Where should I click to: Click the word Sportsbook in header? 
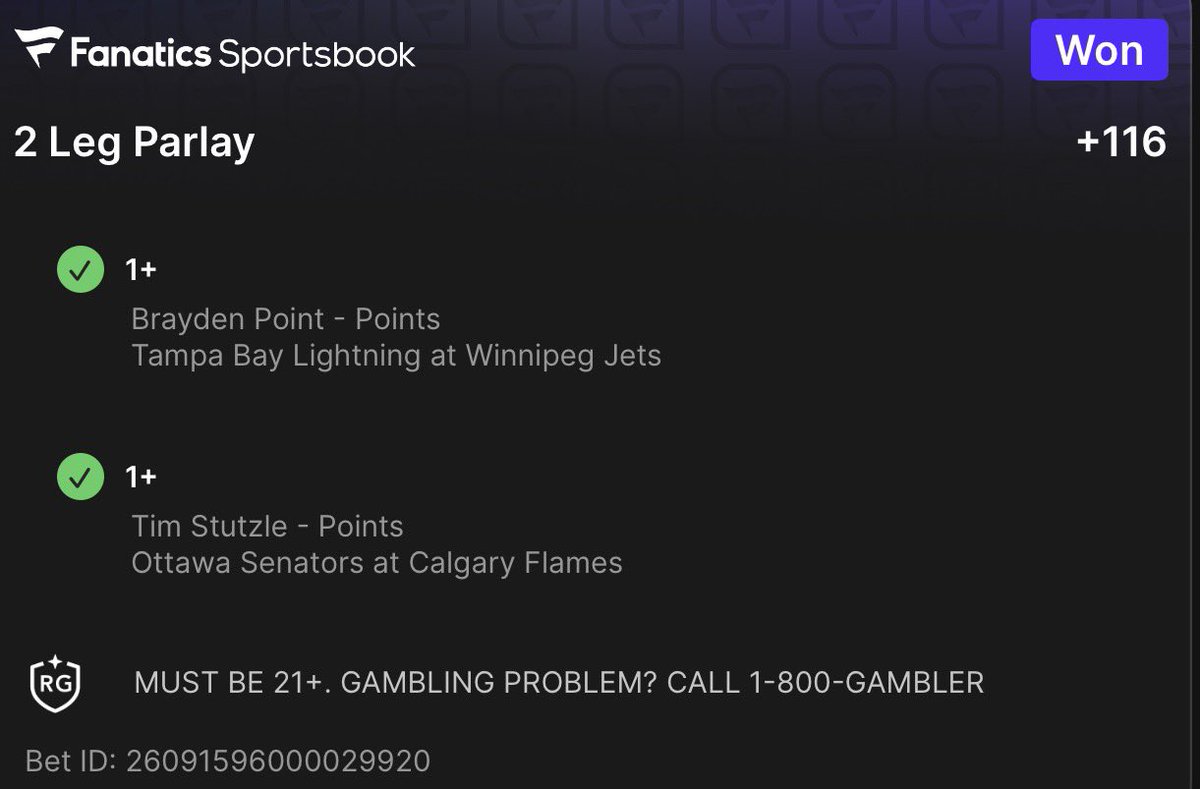click(x=317, y=54)
